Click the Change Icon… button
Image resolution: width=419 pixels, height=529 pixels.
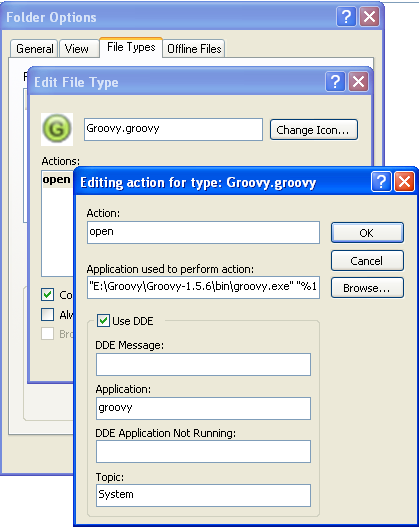[x=313, y=130]
